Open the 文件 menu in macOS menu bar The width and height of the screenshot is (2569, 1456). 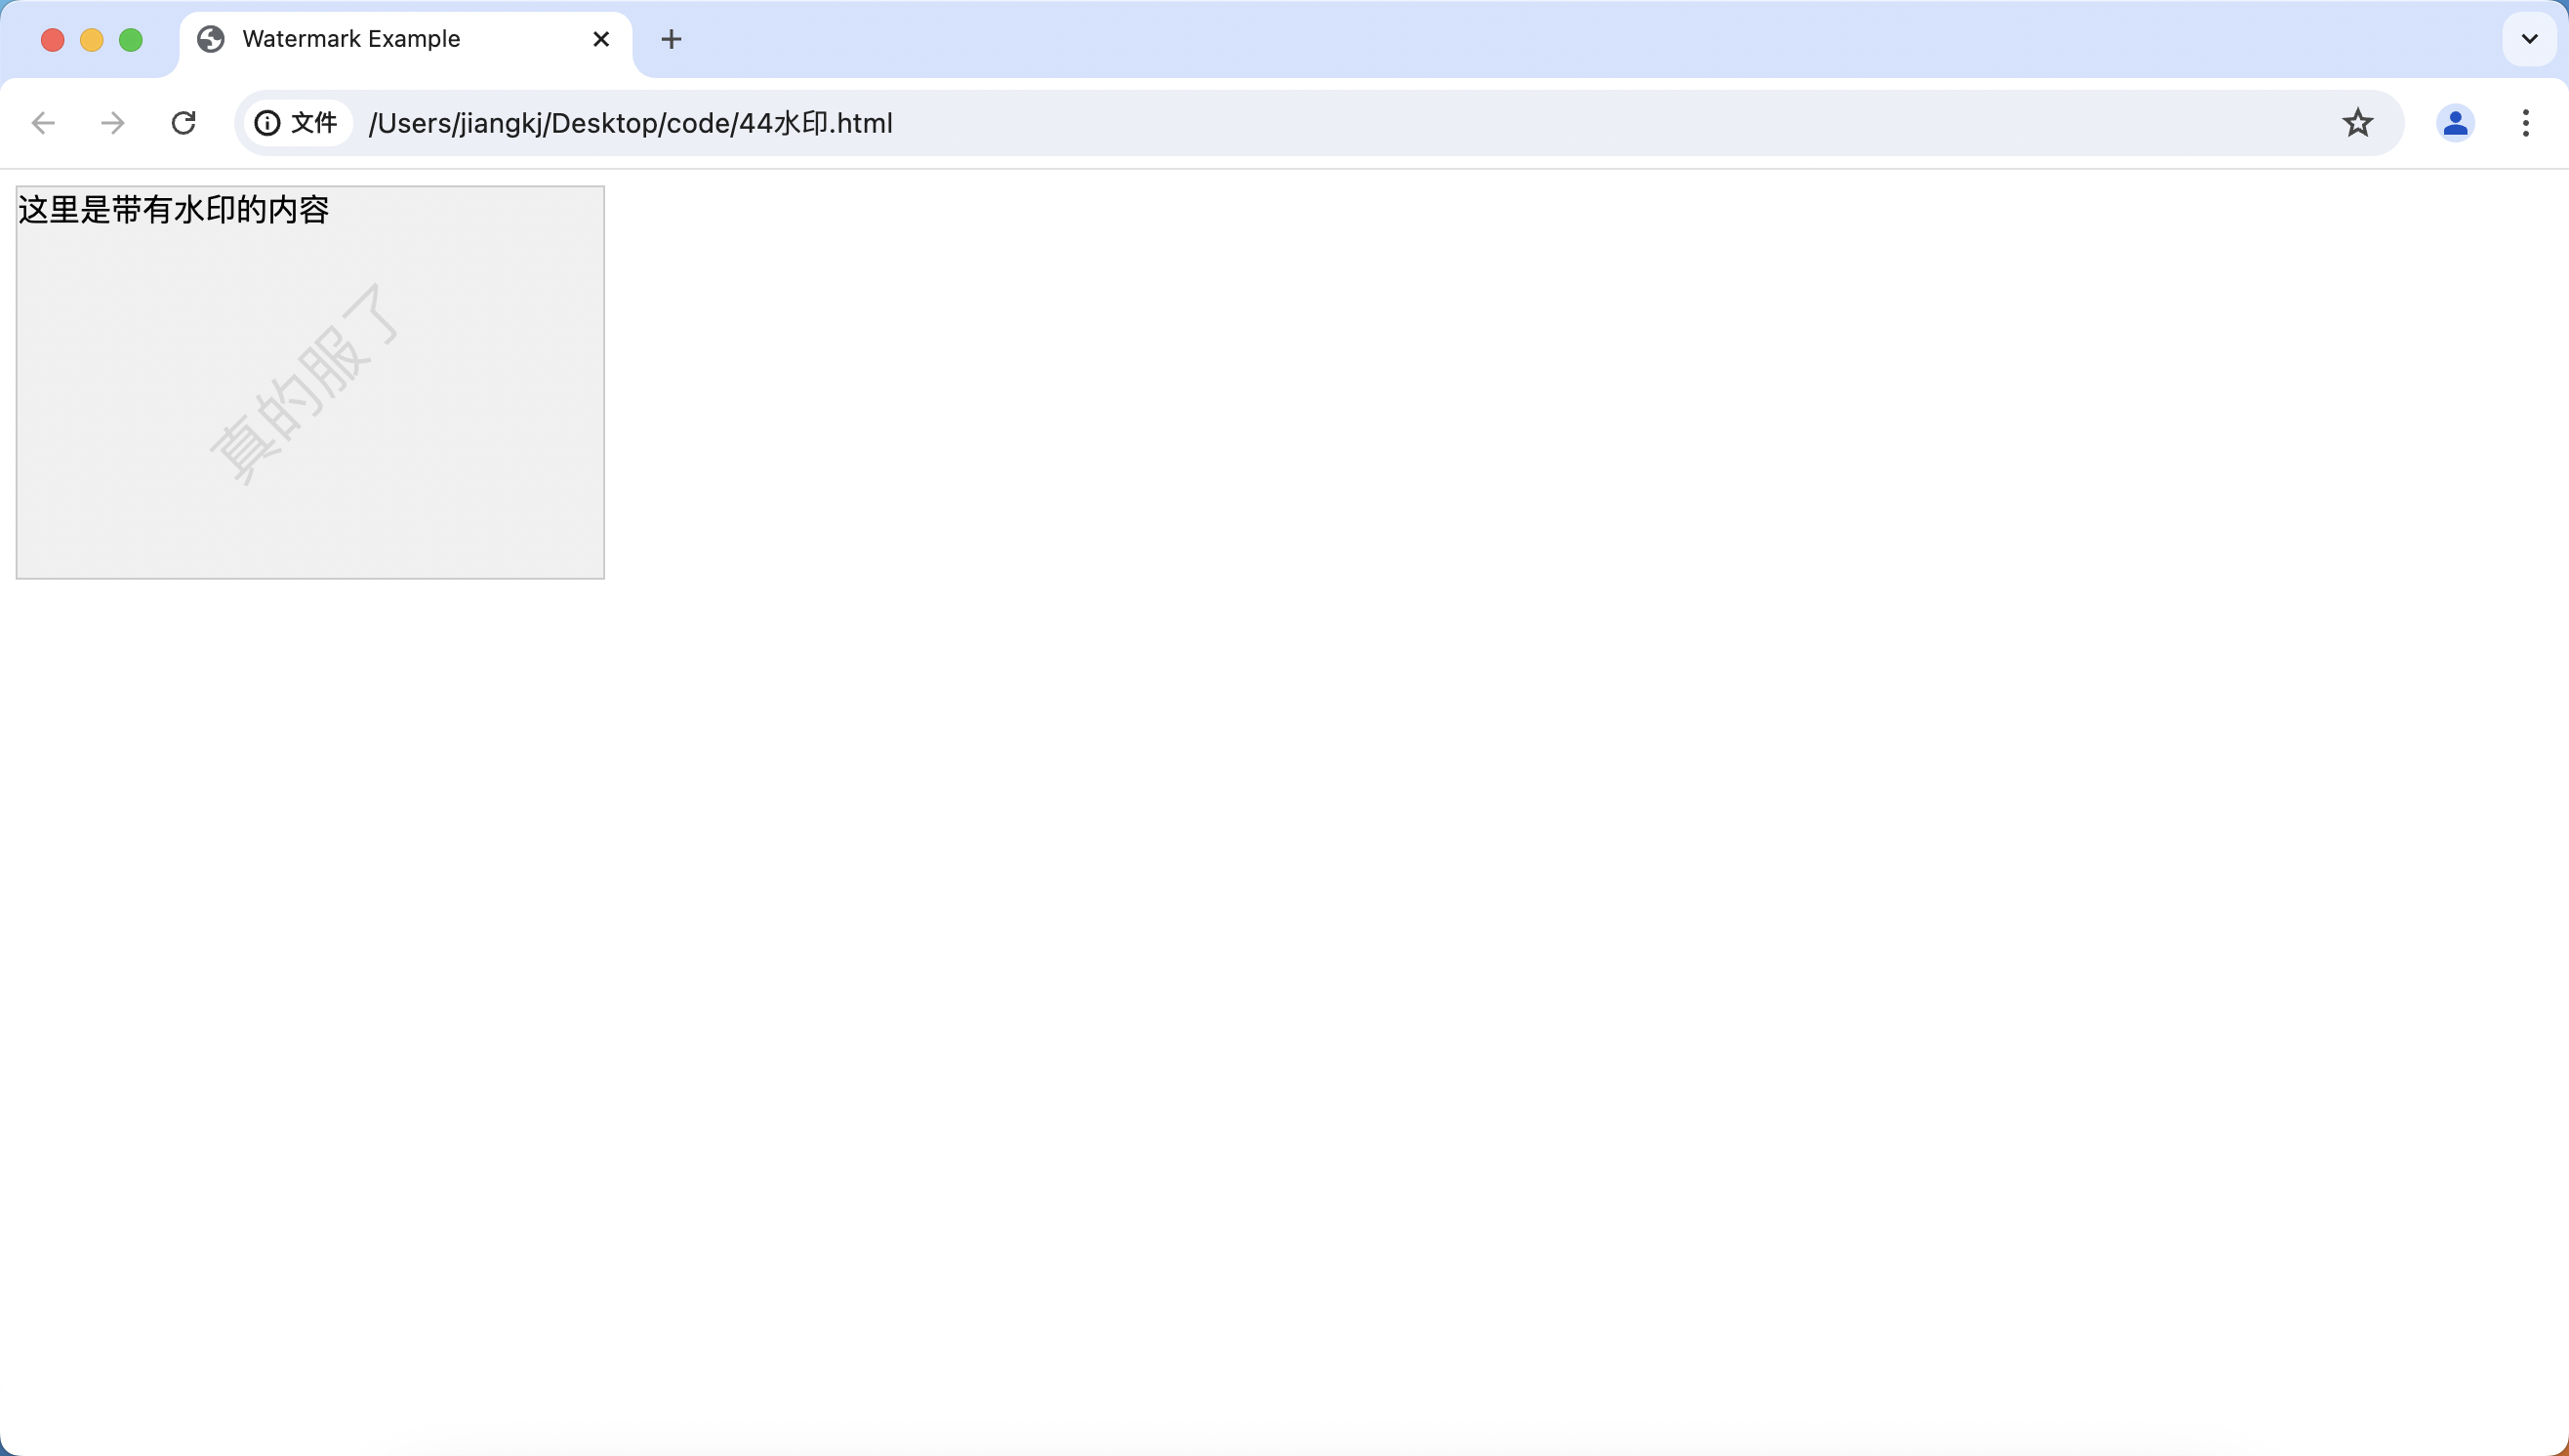(314, 122)
